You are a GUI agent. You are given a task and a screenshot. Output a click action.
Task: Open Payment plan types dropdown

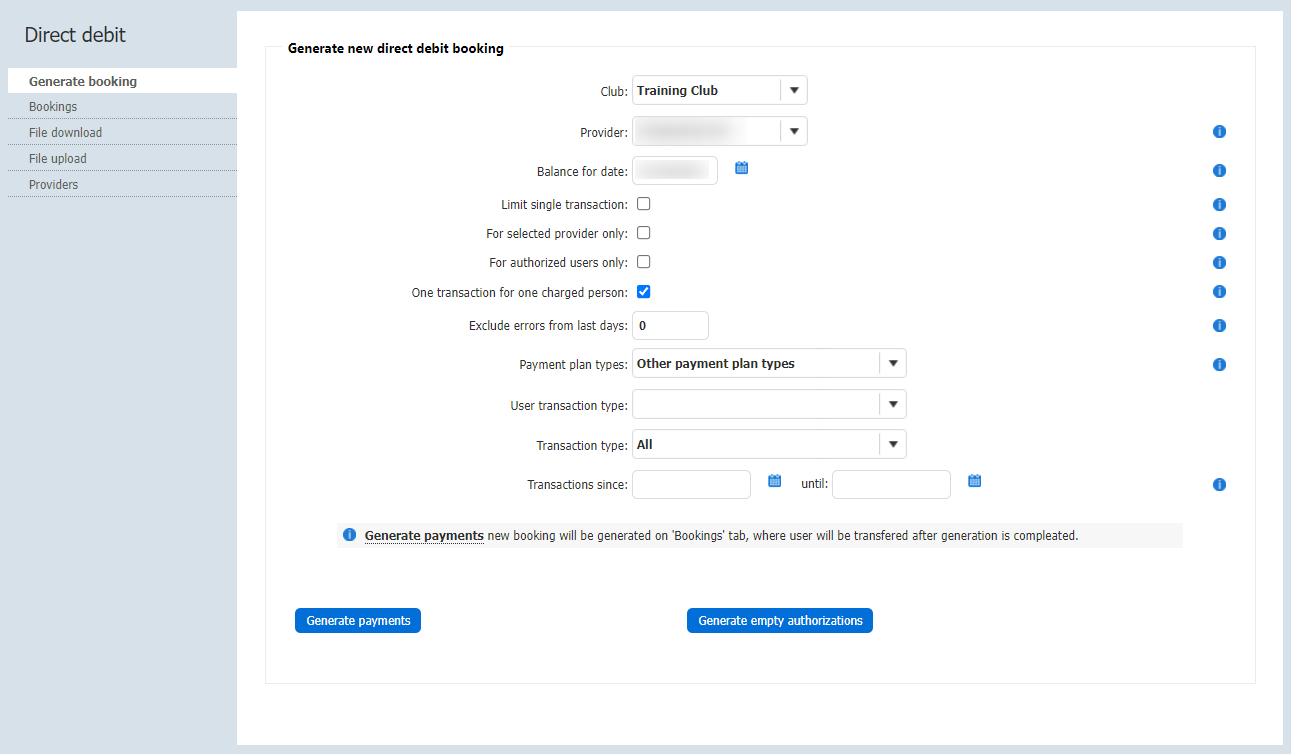pyautogui.click(x=893, y=363)
